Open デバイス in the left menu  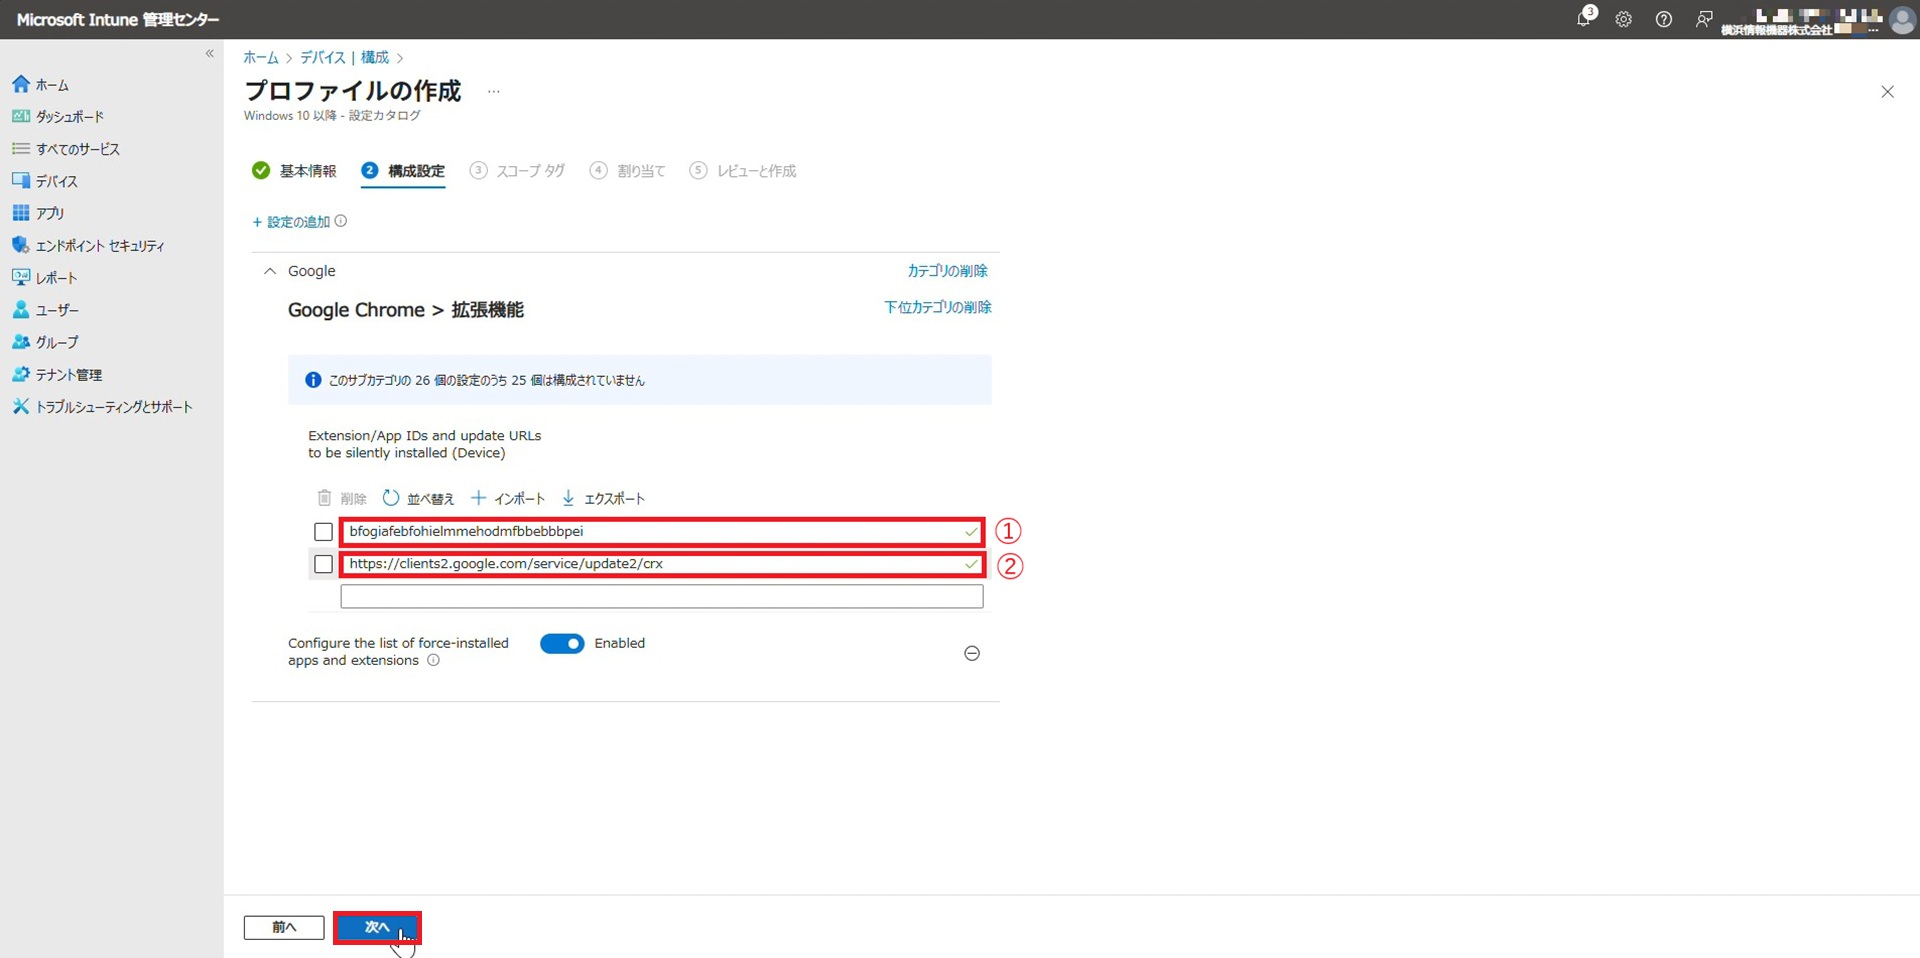coord(56,181)
